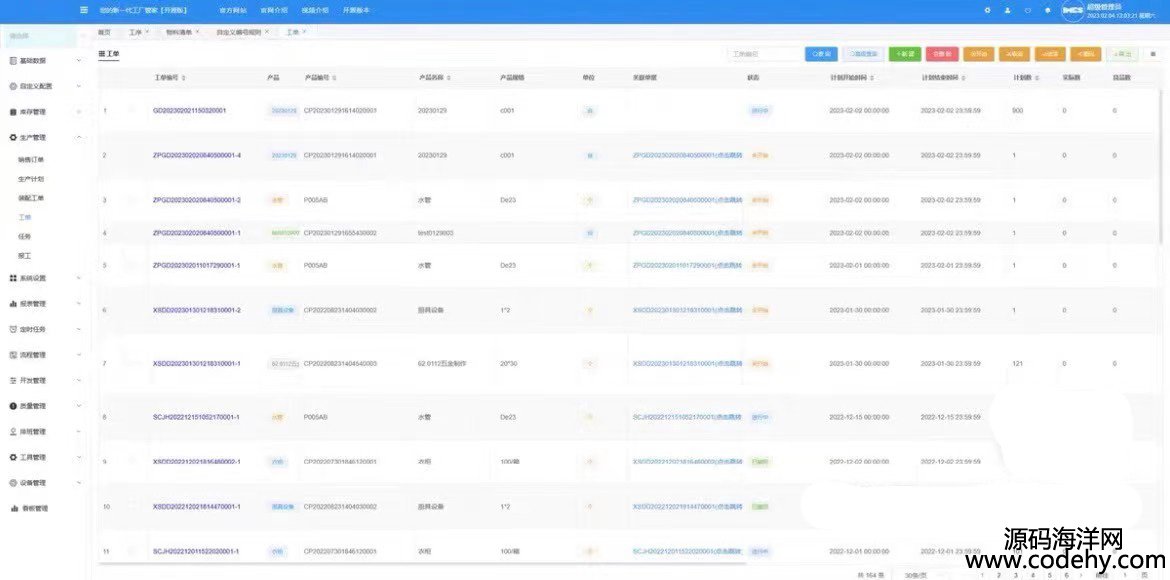Click the 设备管理 sidebar icon
This screenshot has height=580, width=1170.
click(x=13, y=483)
